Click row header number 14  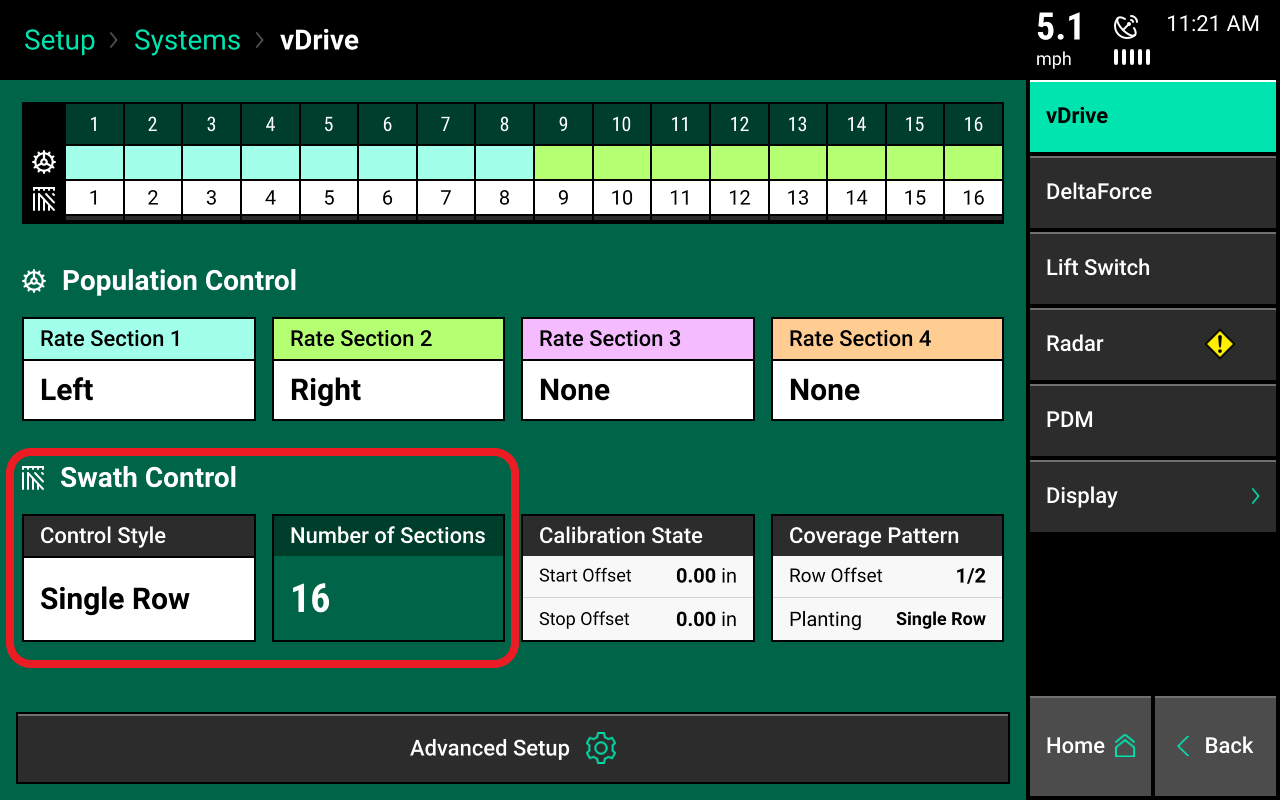856,124
